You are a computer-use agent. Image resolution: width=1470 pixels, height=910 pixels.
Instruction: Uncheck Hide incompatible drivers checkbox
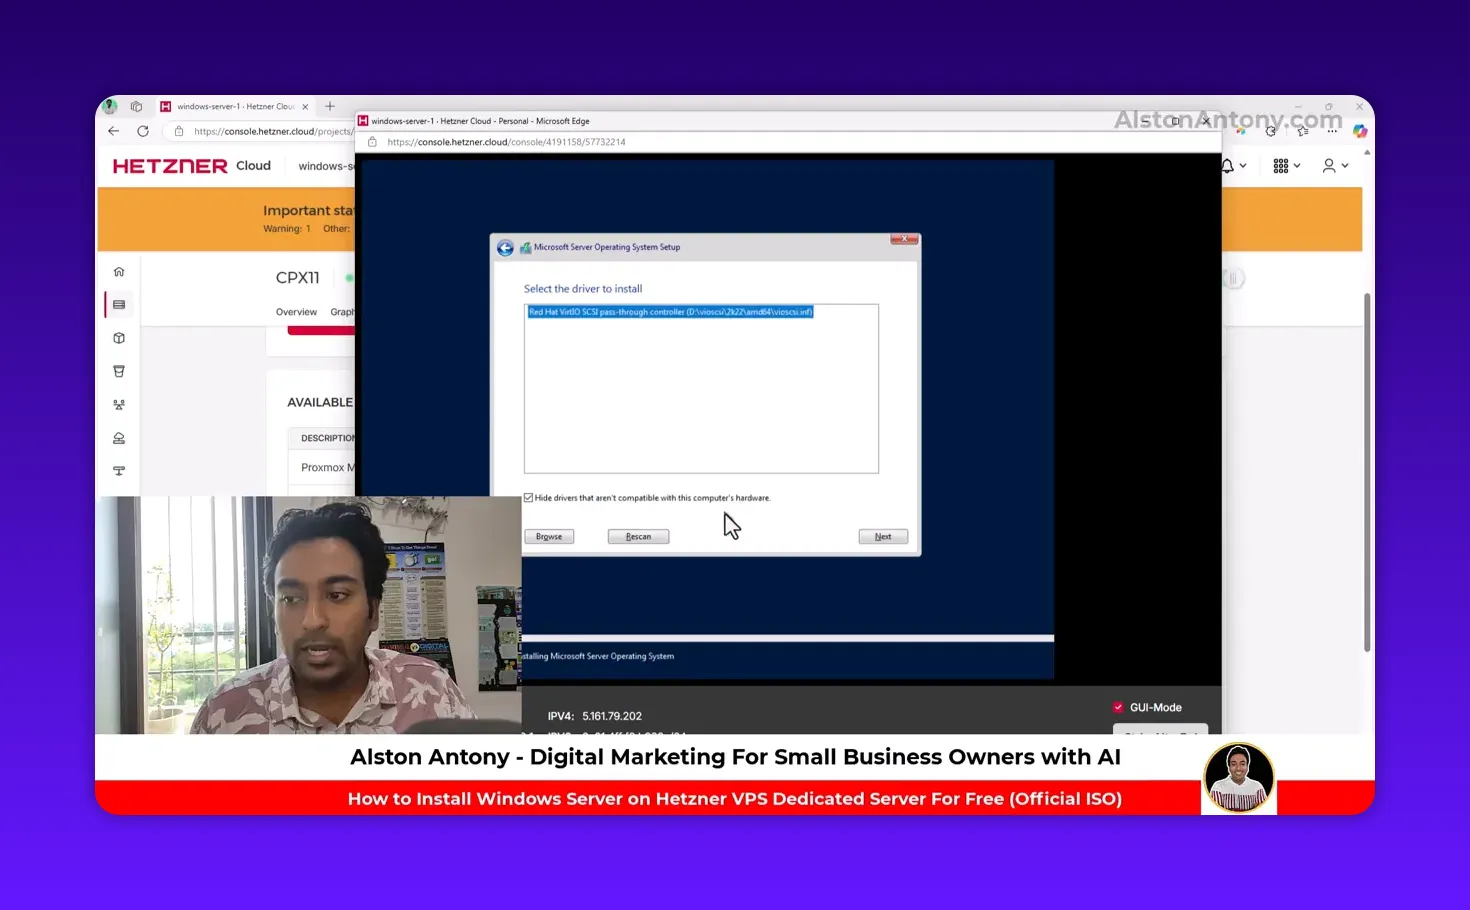click(529, 498)
